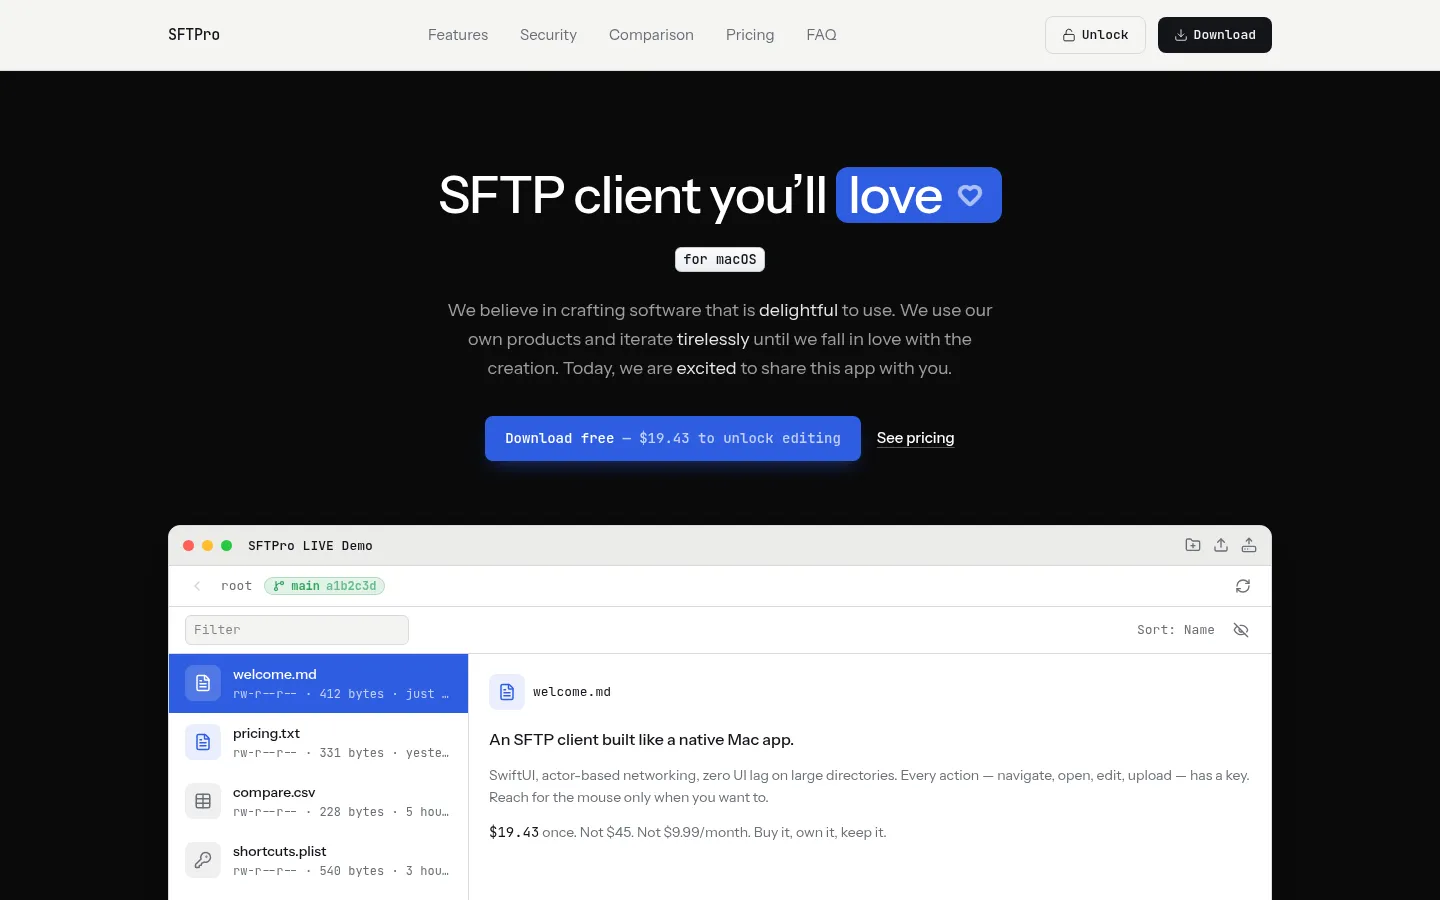
Task: Select the shortcuts.plist file name in the list
Action: pyautogui.click(x=280, y=851)
